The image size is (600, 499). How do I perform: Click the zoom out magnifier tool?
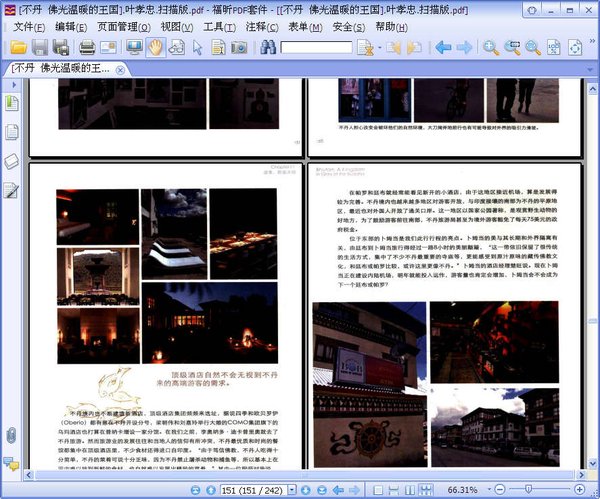coord(533,47)
